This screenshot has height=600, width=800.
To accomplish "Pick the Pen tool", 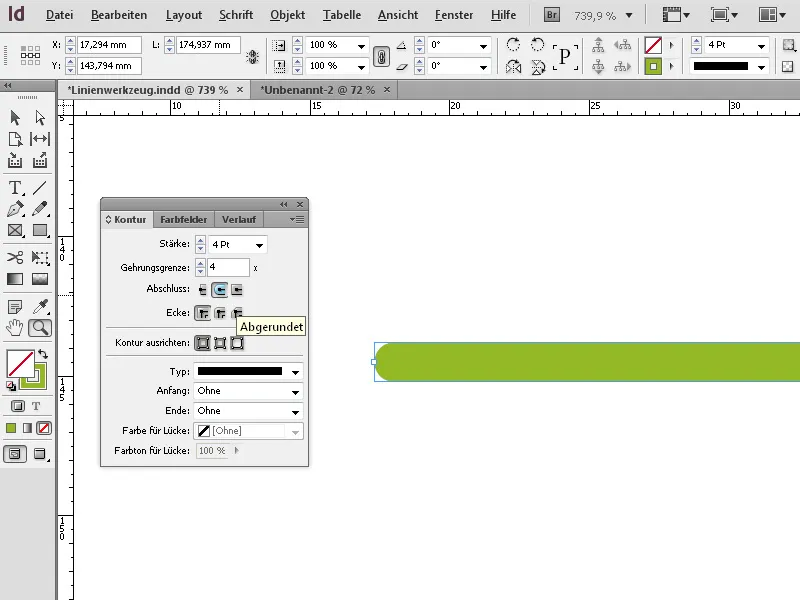I will (x=15, y=209).
